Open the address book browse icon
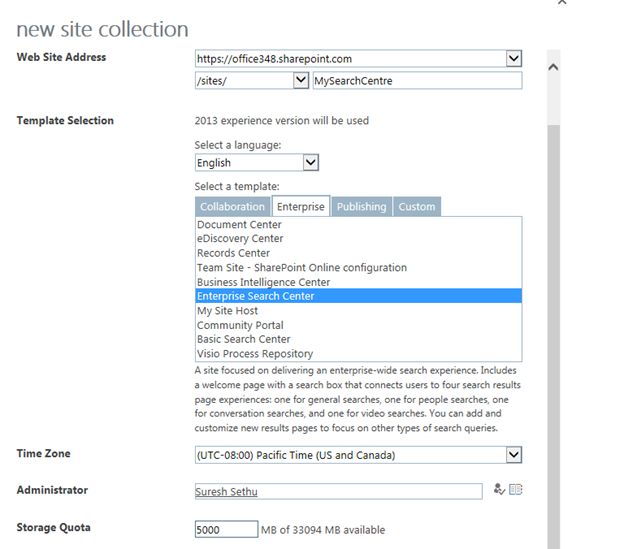 515,489
